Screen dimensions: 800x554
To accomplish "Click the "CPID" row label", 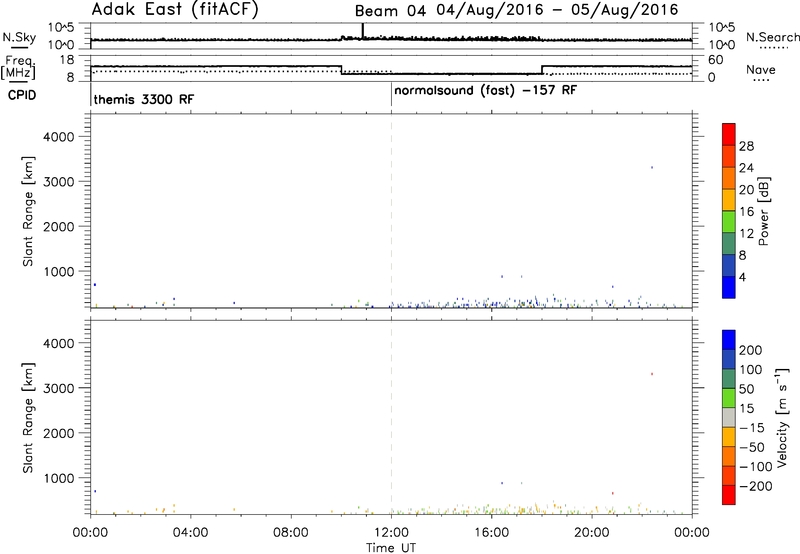I will point(22,95).
